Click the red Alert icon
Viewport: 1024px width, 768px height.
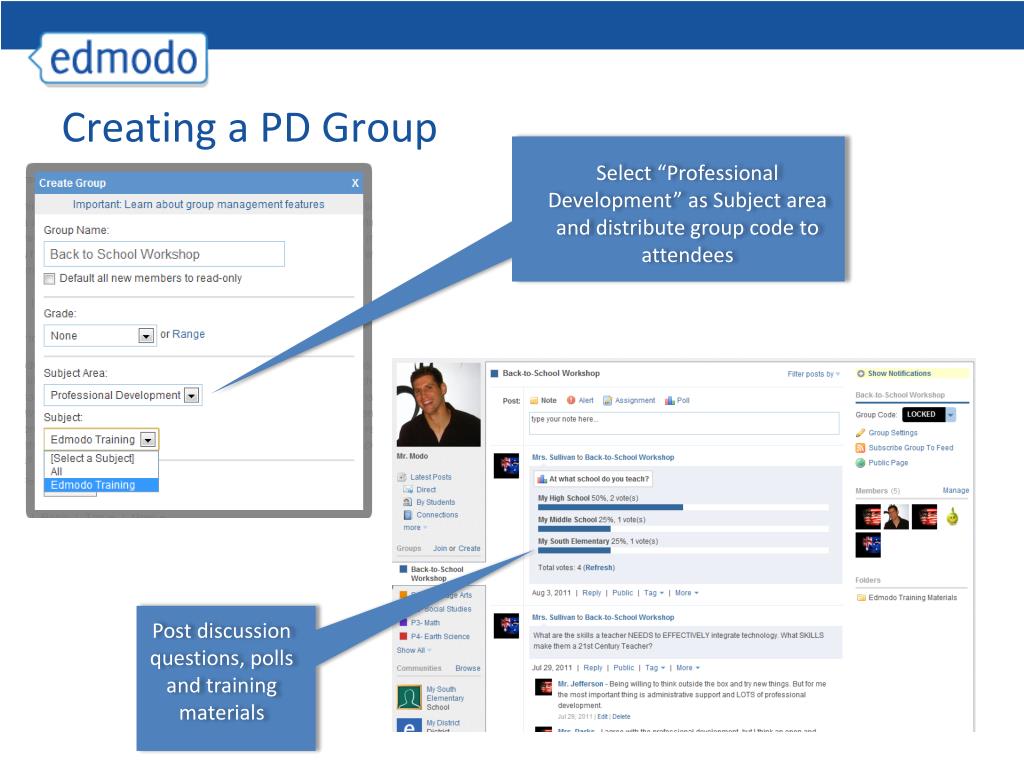coord(571,400)
